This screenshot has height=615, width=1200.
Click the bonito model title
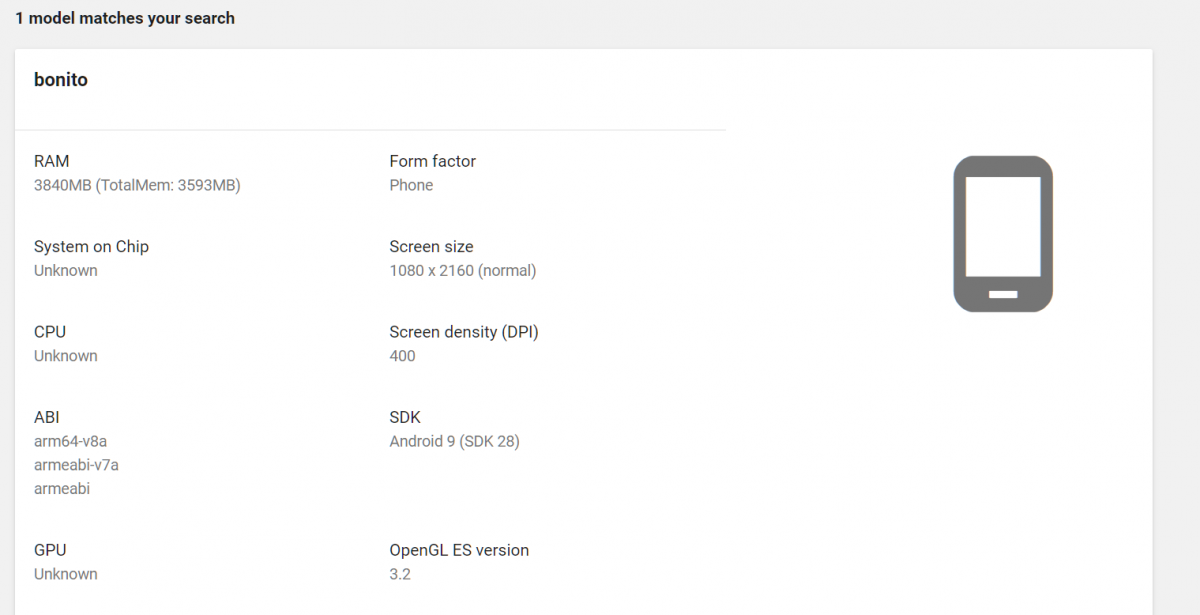click(x=61, y=80)
